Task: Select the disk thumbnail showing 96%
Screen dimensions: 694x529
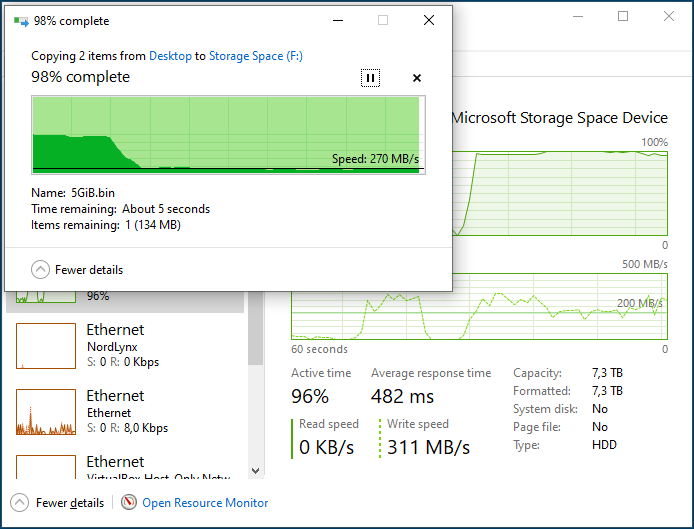Action: (46, 296)
